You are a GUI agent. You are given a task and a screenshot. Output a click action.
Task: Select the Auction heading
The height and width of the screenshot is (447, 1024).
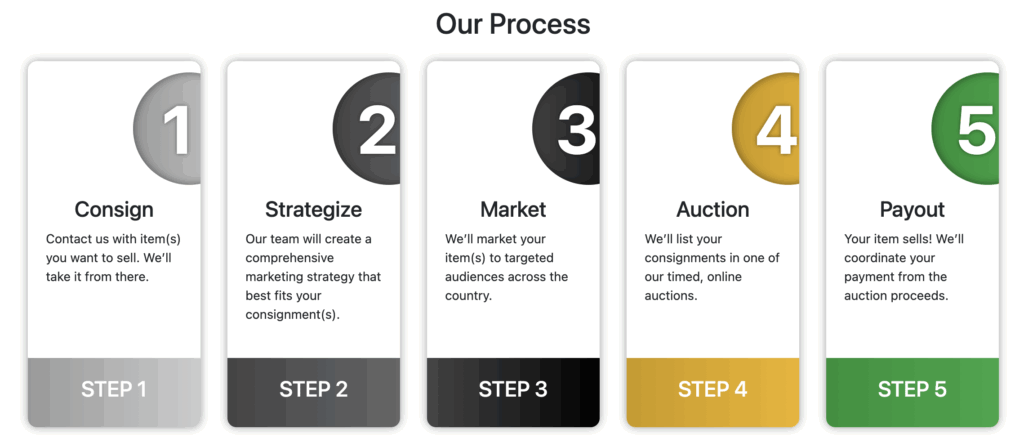(x=712, y=209)
